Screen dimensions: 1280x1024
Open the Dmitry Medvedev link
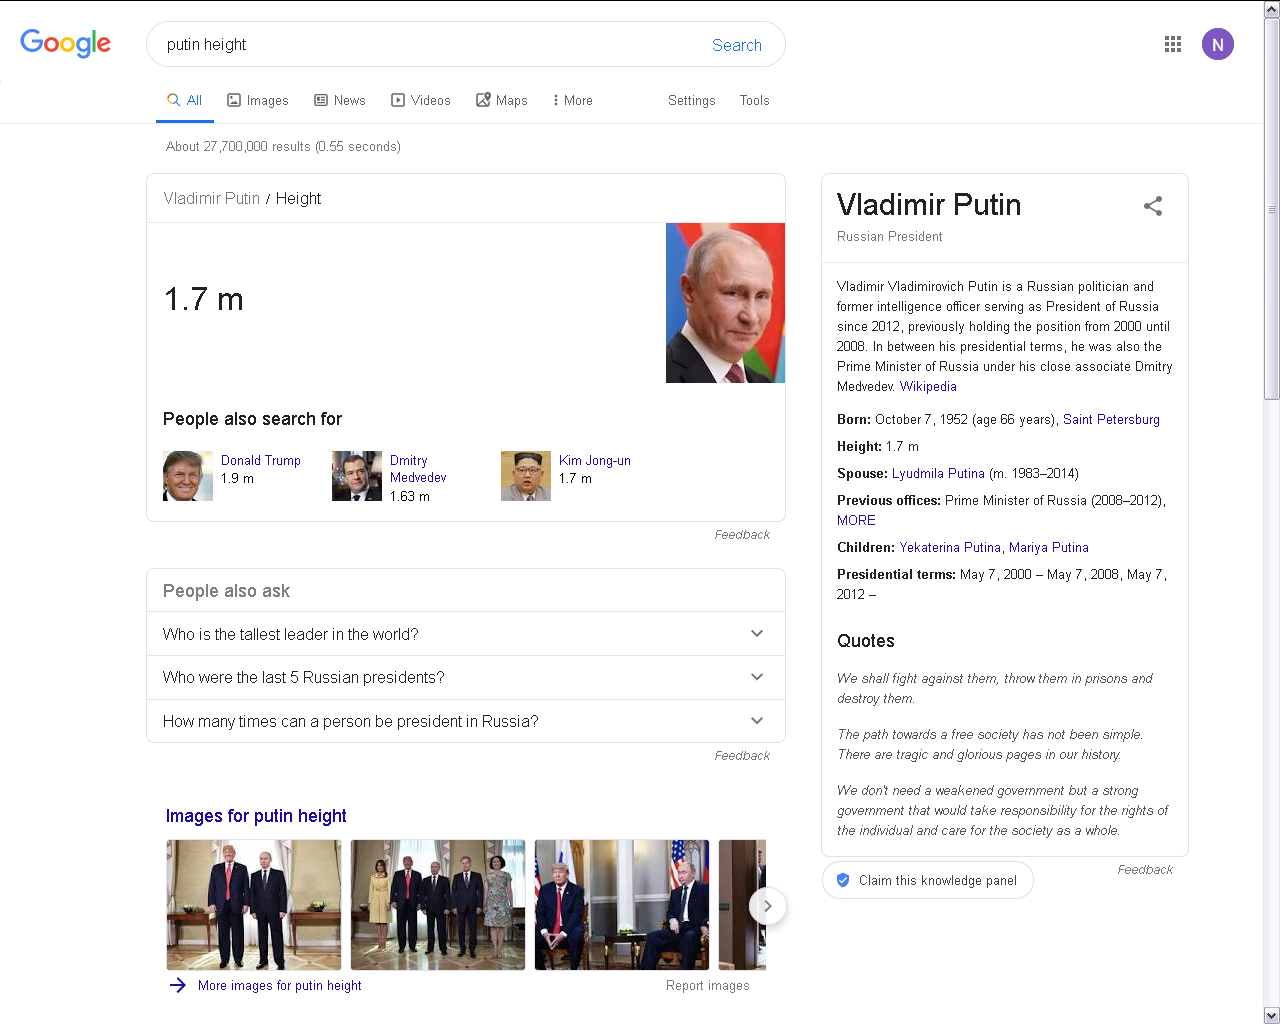click(x=418, y=469)
